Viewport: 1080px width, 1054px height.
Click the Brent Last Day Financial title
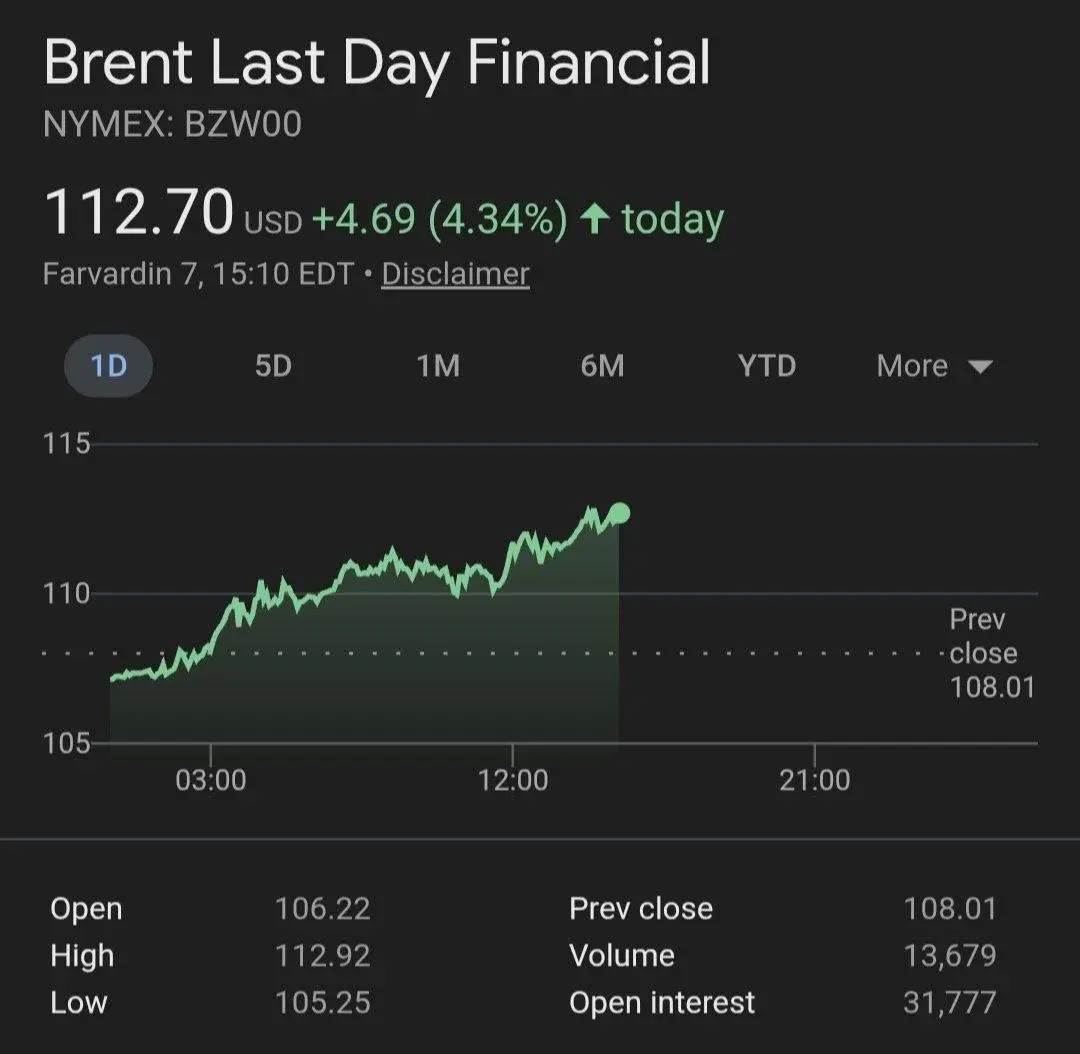tap(377, 62)
